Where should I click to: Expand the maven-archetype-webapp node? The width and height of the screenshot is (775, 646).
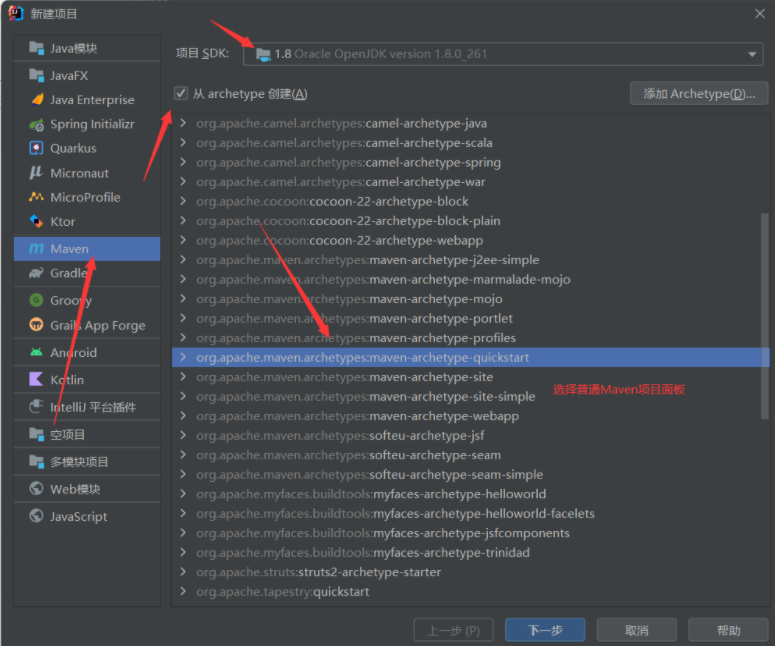pyautogui.click(x=183, y=416)
